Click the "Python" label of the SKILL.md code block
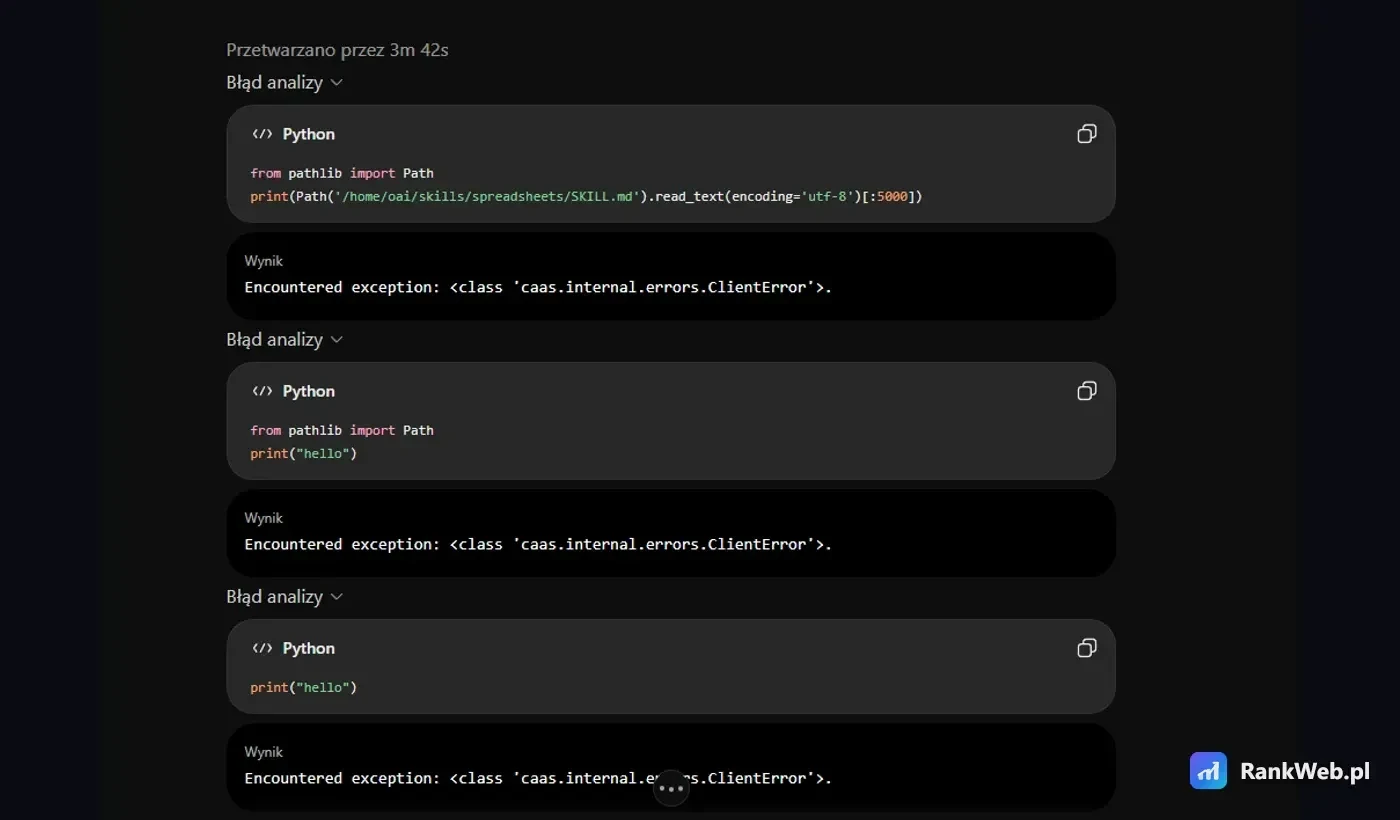Viewport: 1400px width, 820px height. coord(308,134)
